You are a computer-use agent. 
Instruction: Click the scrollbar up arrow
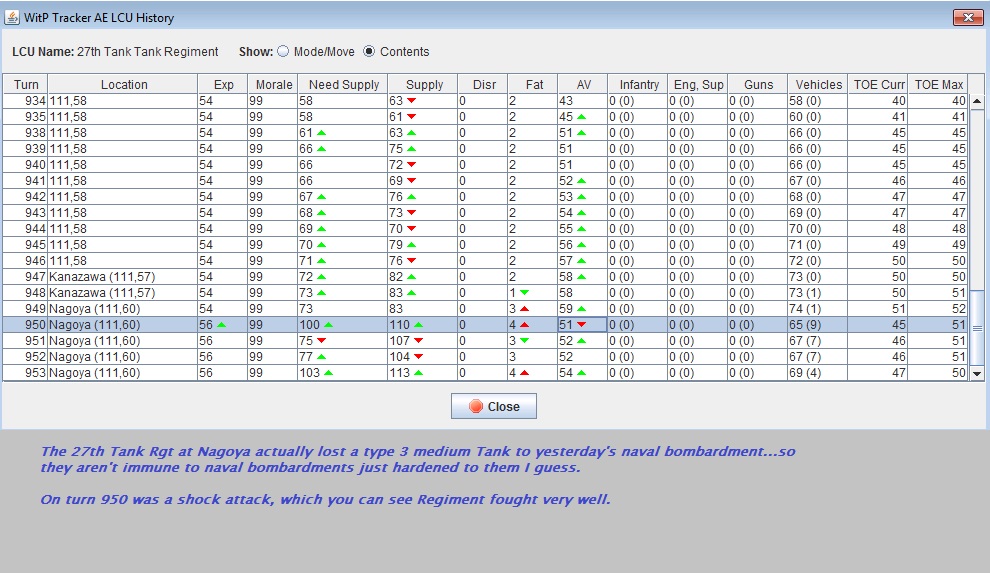977,101
